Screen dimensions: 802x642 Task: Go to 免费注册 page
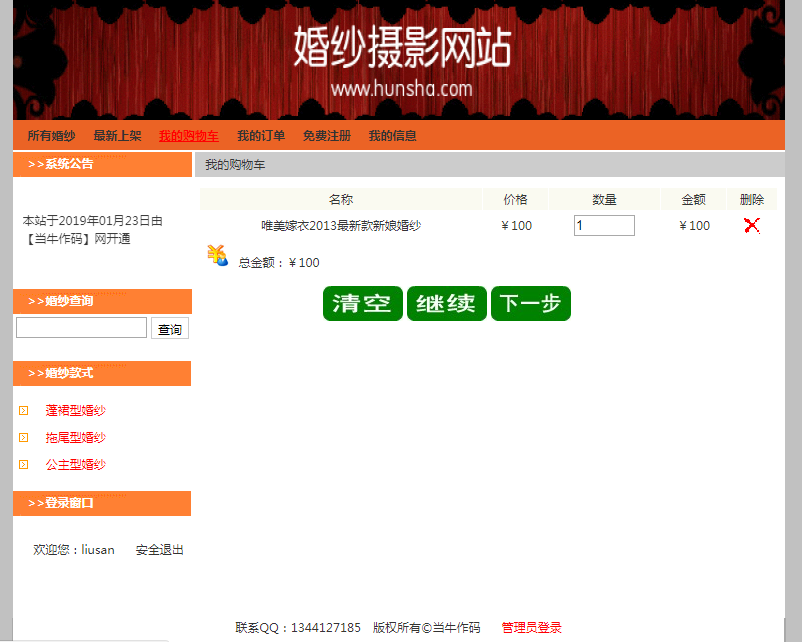coord(327,136)
